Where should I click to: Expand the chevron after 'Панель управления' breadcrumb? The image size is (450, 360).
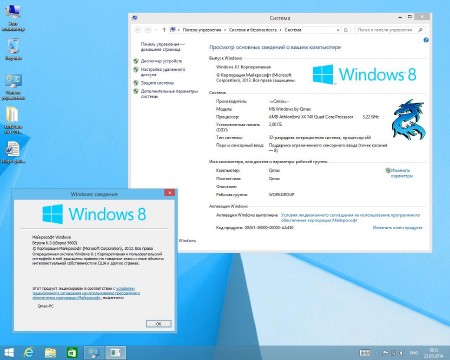point(225,30)
